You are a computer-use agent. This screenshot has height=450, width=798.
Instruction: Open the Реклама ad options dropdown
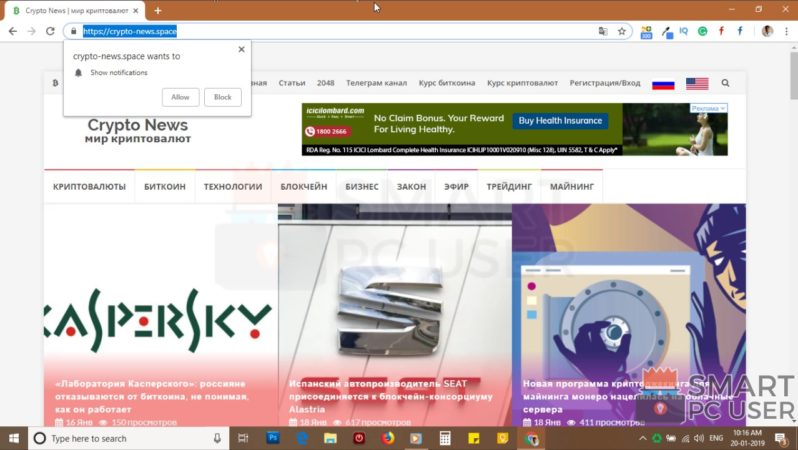pos(708,108)
